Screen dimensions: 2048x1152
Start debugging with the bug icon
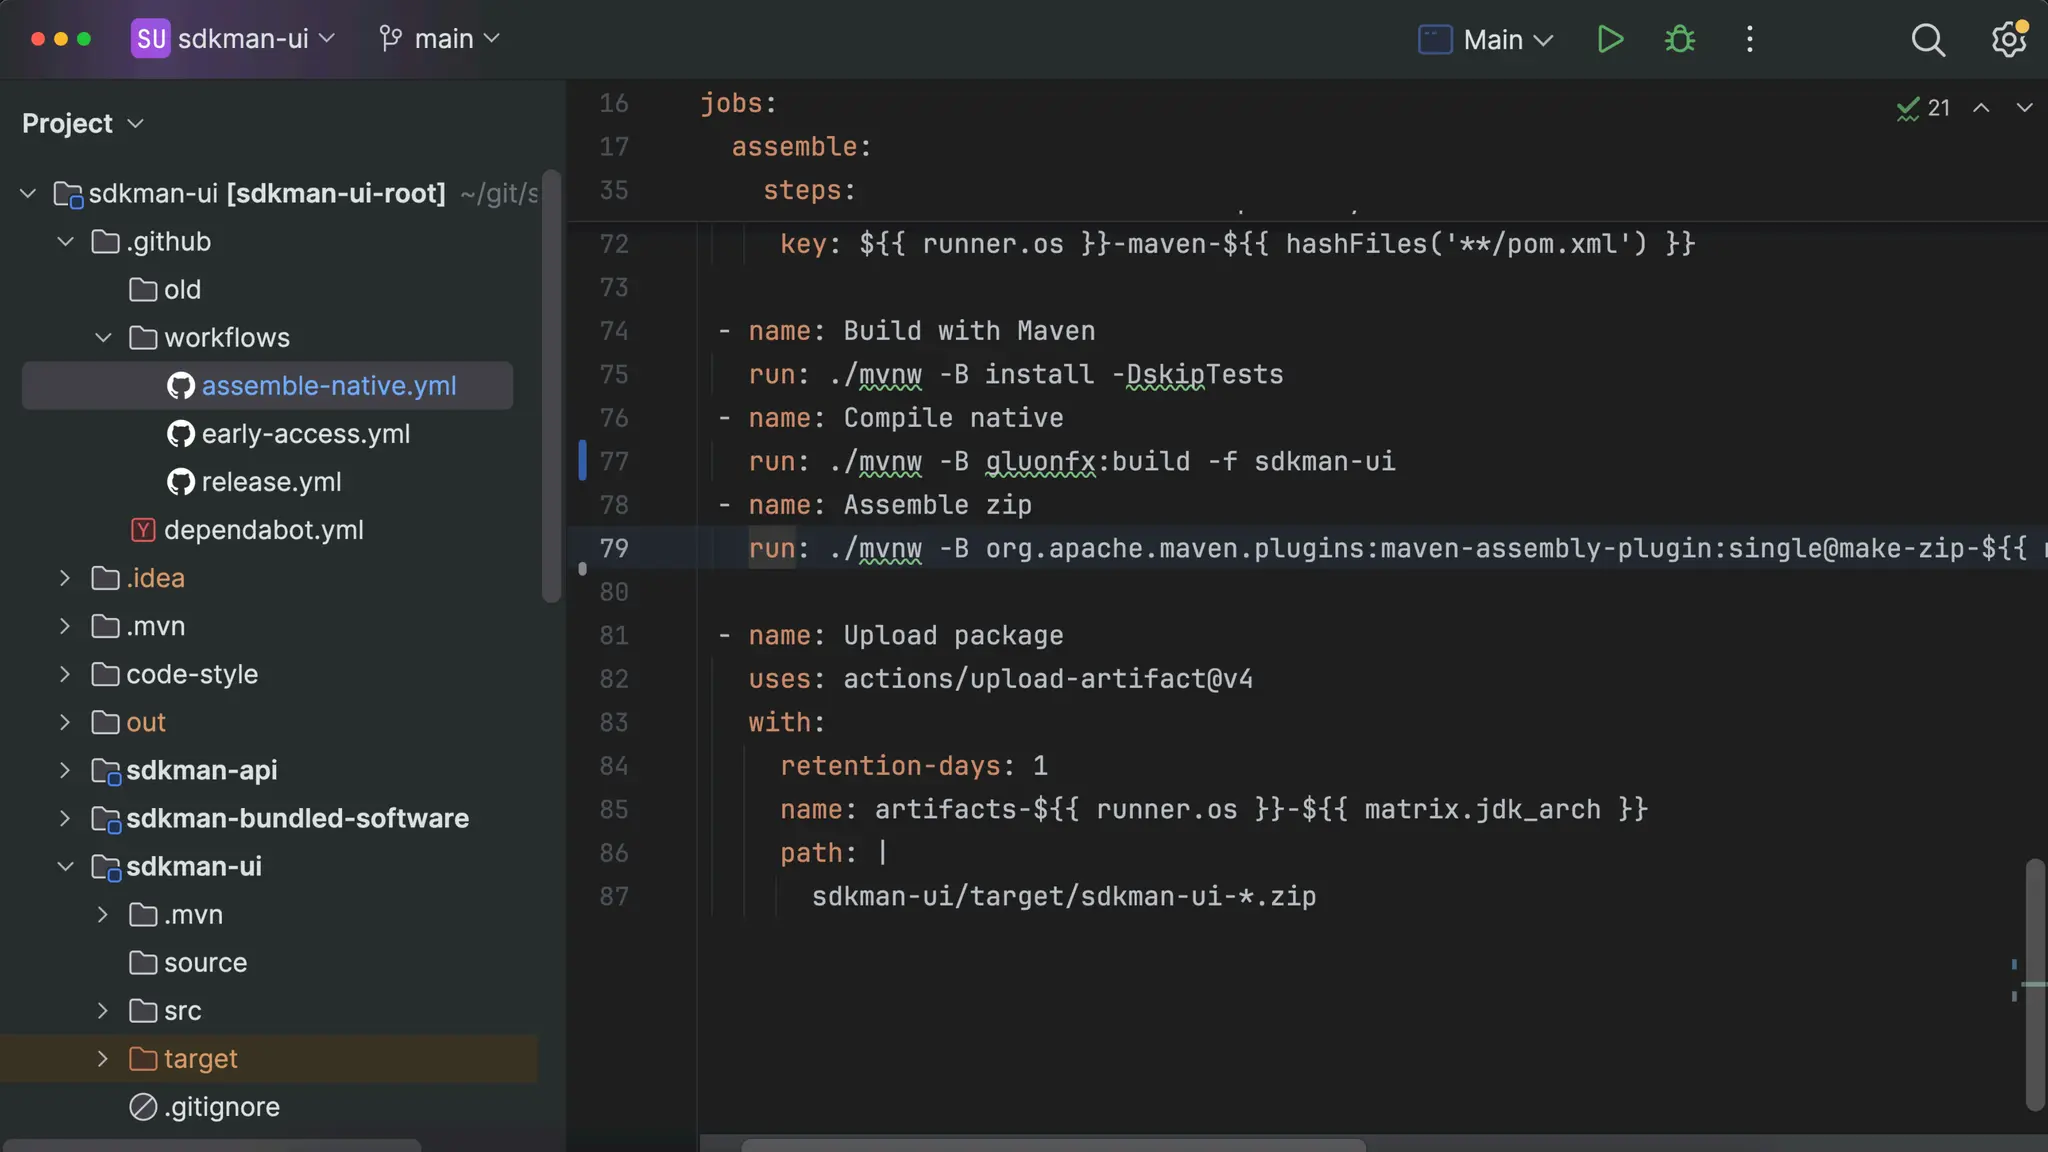point(1680,40)
